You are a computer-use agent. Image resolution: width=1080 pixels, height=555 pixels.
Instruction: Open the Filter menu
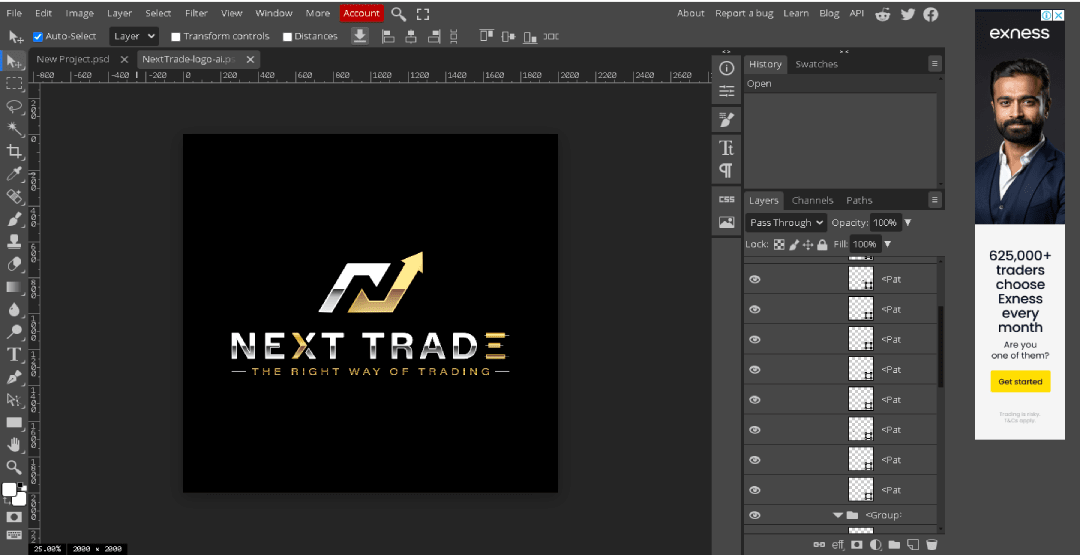click(196, 13)
